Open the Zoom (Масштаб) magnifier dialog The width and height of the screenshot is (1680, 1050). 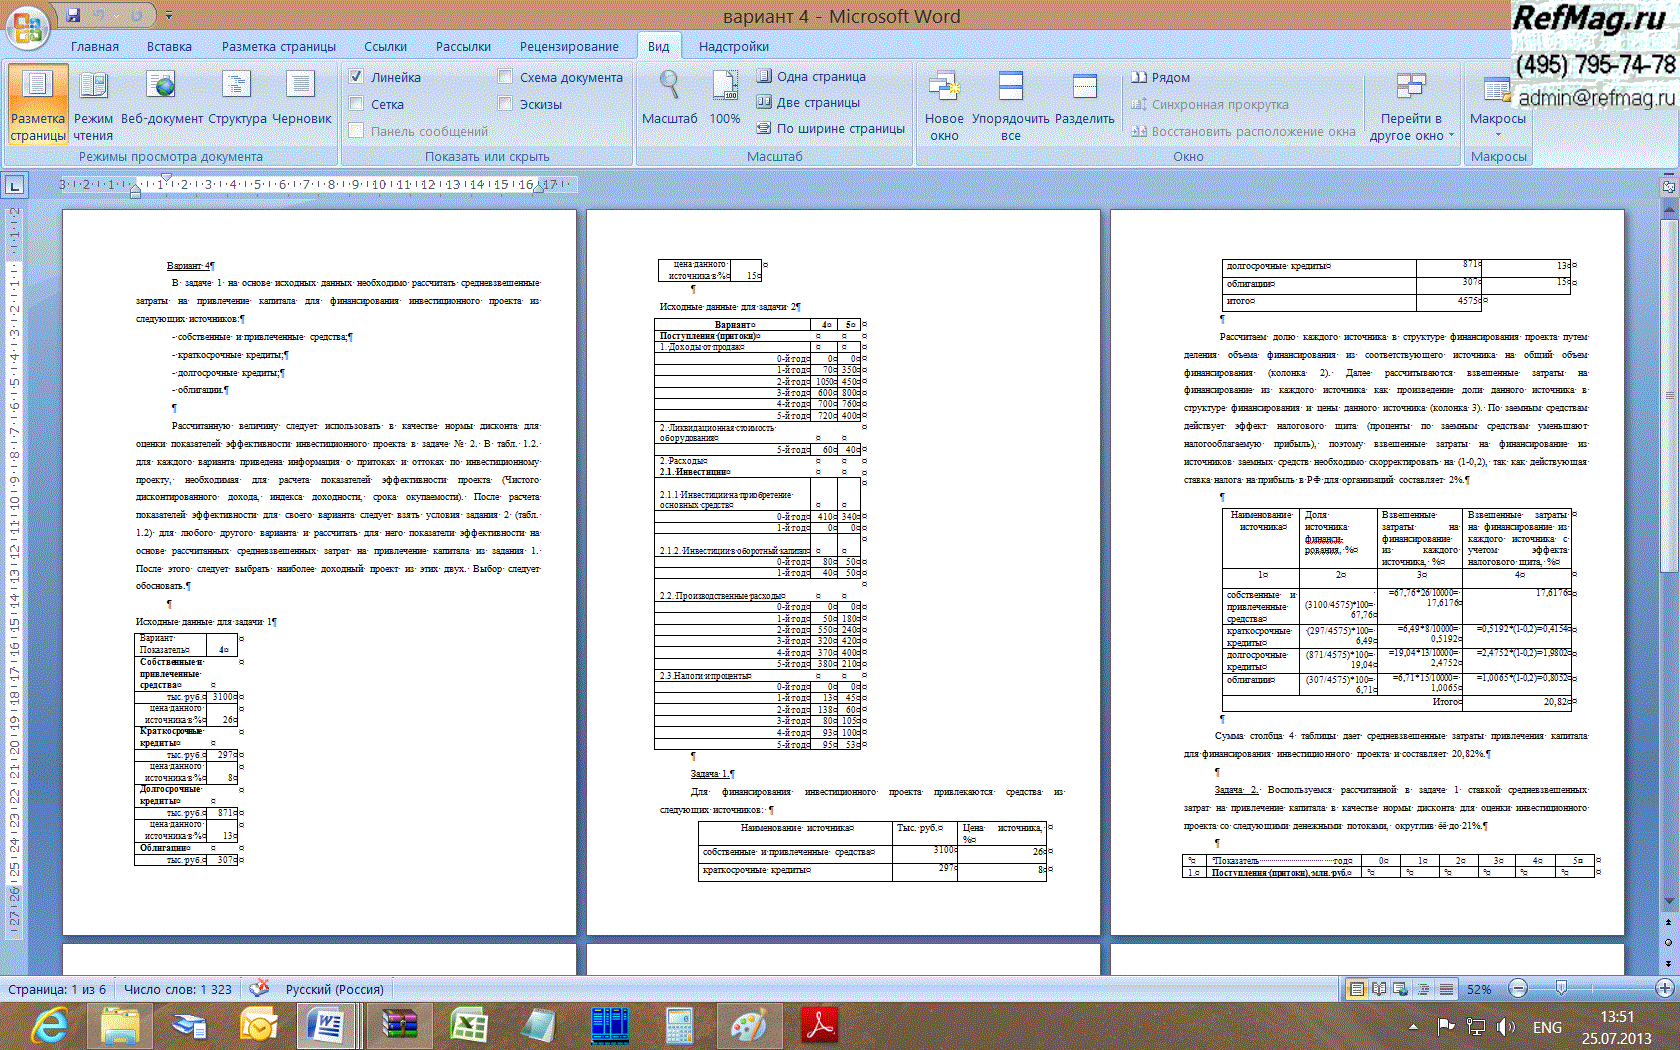pyautogui.click(x=669, y=98)
